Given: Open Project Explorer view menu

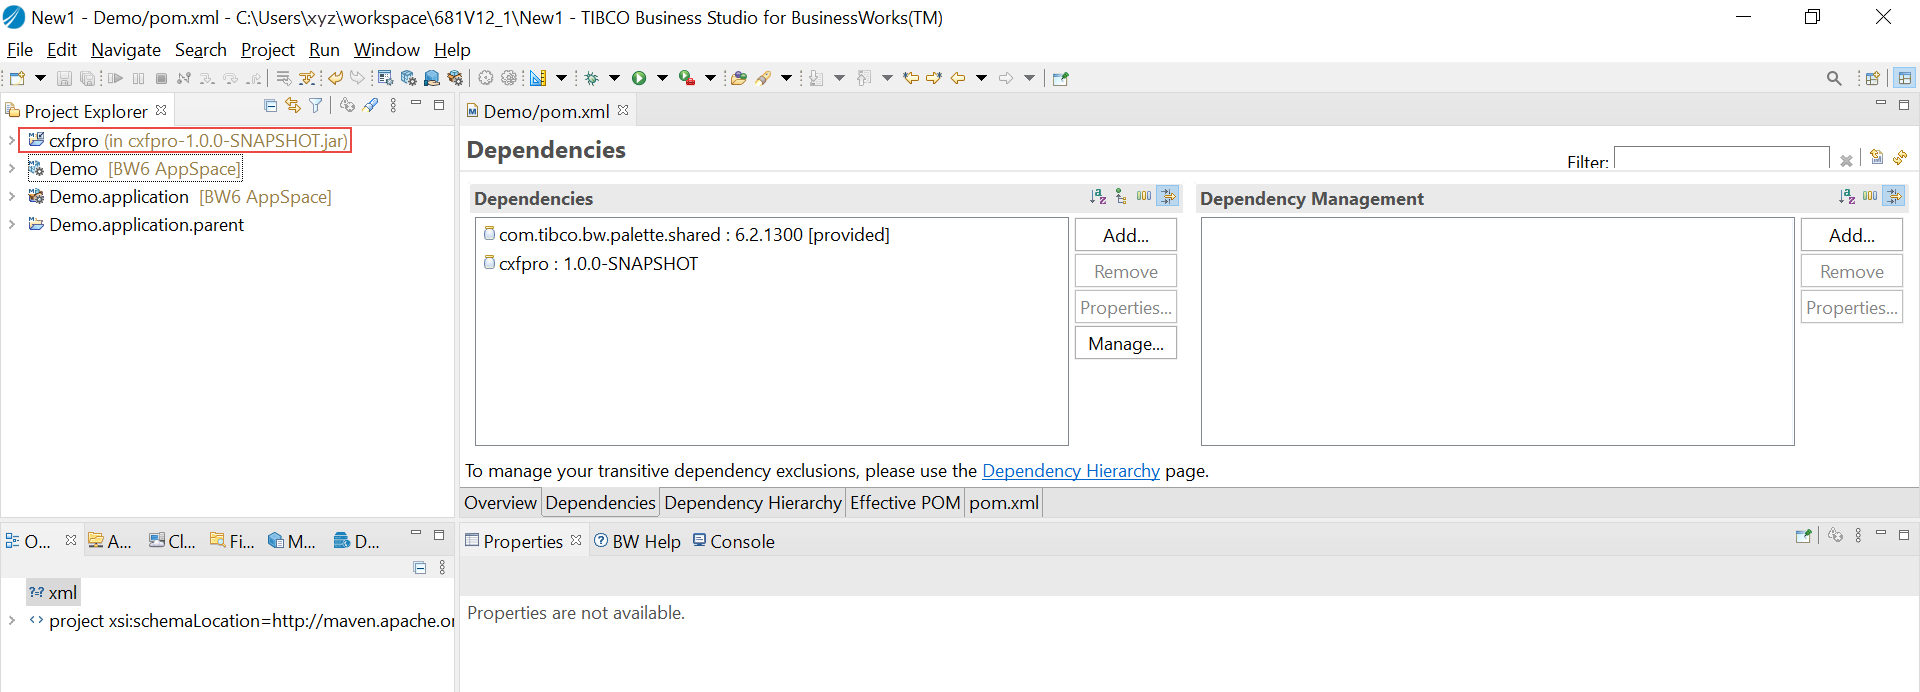Looking at the screenshot, I should coord(393,105).
